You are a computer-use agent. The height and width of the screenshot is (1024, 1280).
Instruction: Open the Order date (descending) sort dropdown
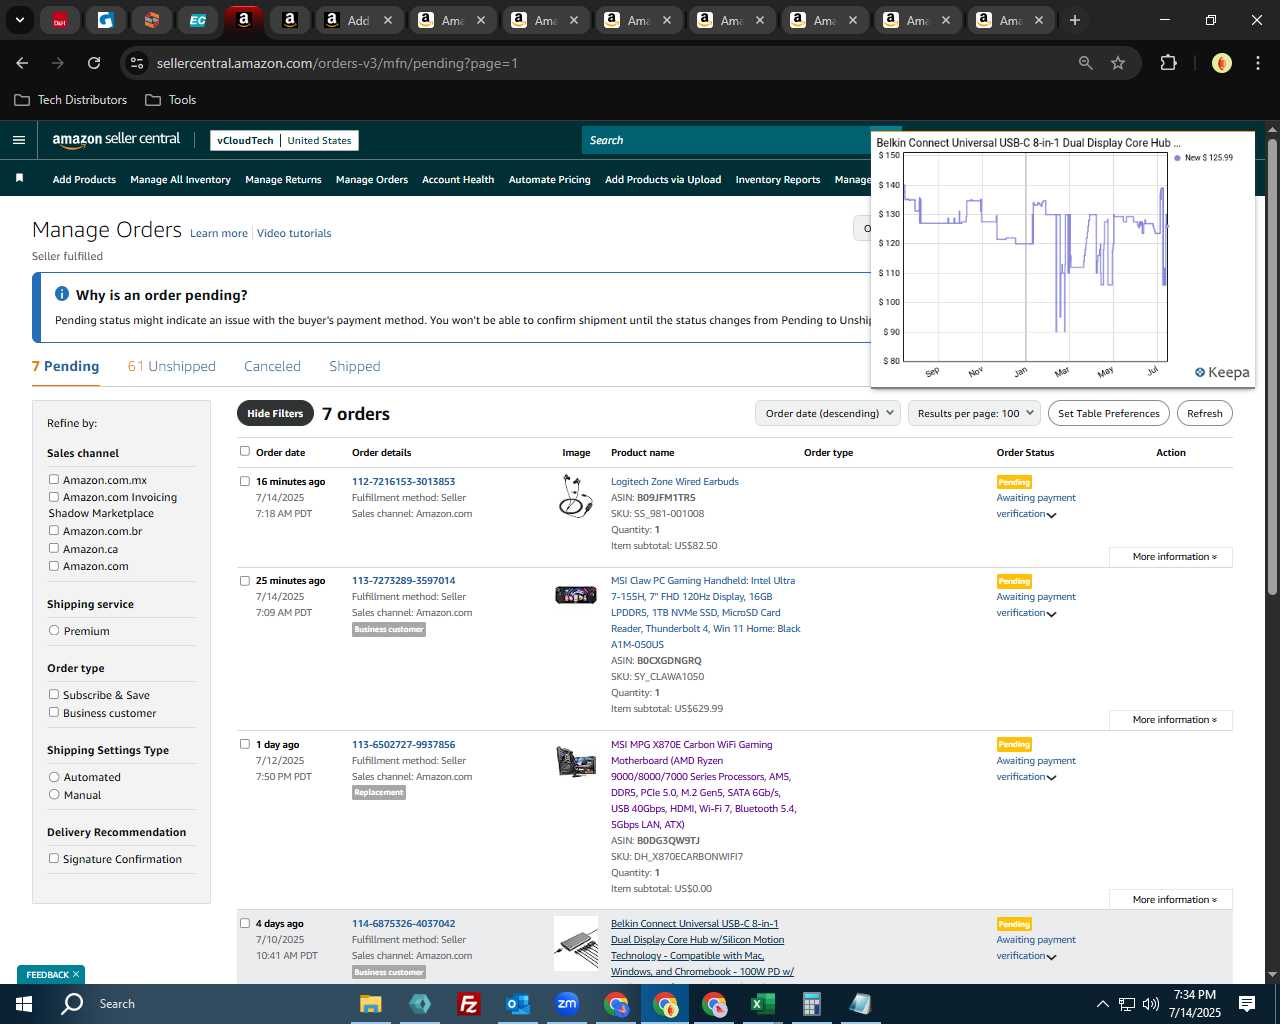[828, 413]
